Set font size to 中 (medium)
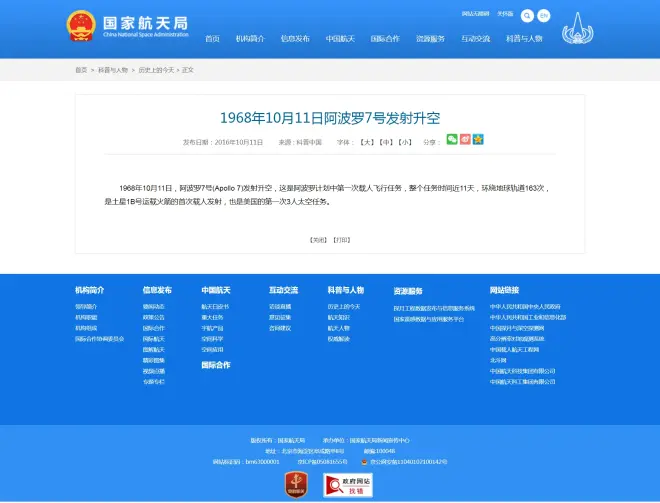This screenshot has width=660, height=503. 386,142
